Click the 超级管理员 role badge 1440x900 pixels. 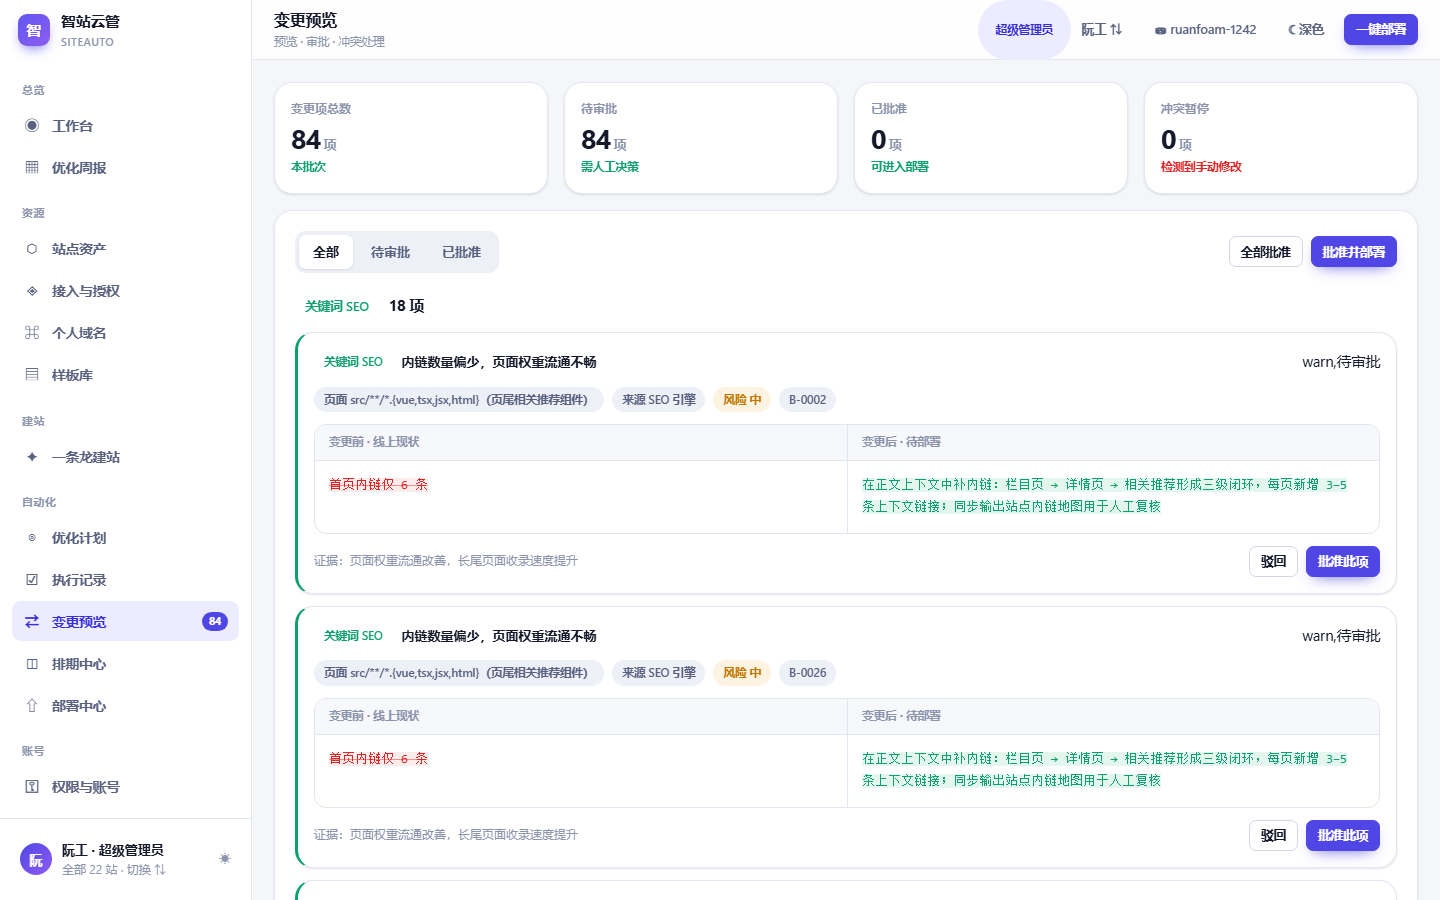point(1024,30)
